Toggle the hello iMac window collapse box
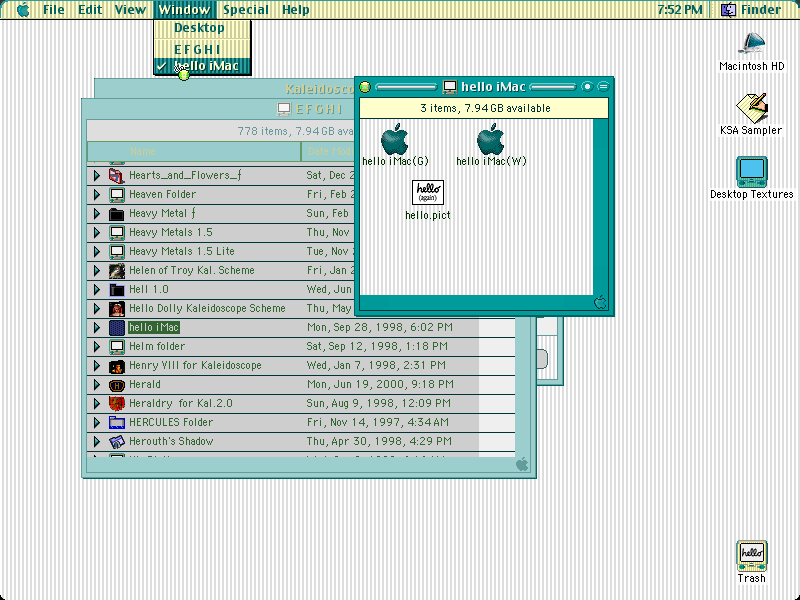The width and height of the screenshot is (800, 600). [x=603, y=87]
